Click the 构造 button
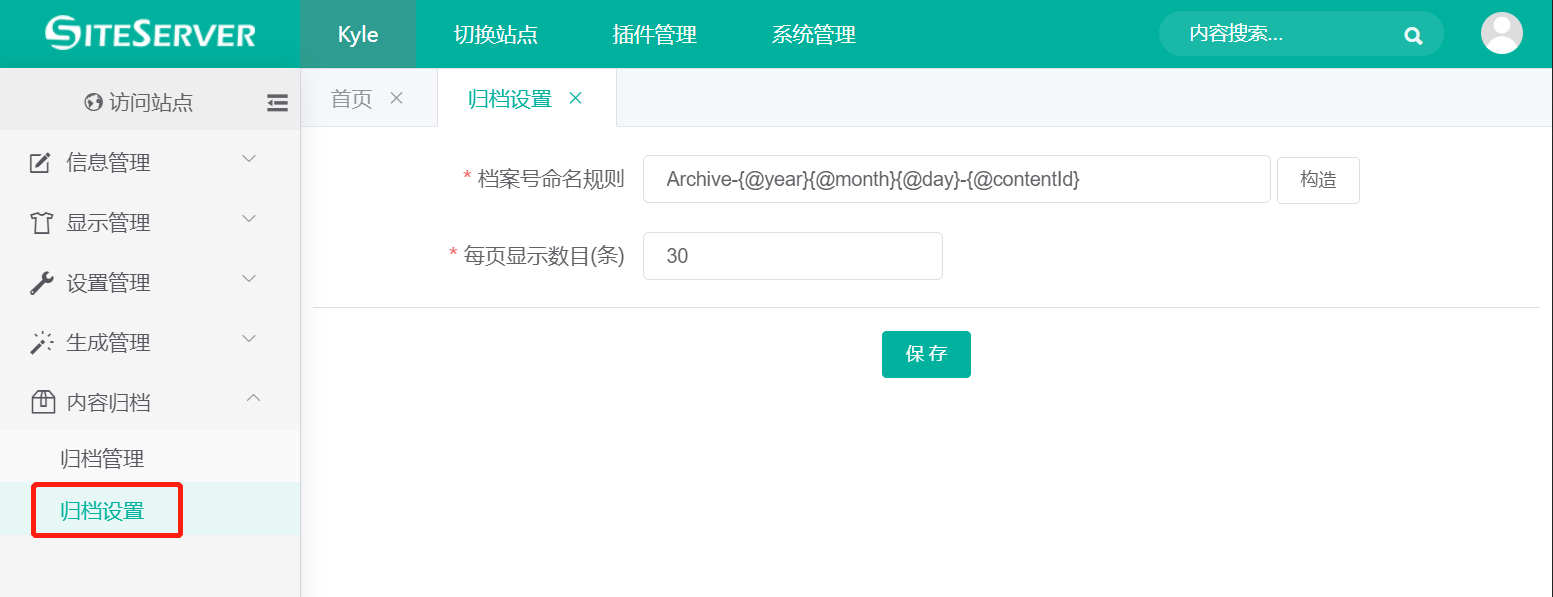 coord(1317,180)
